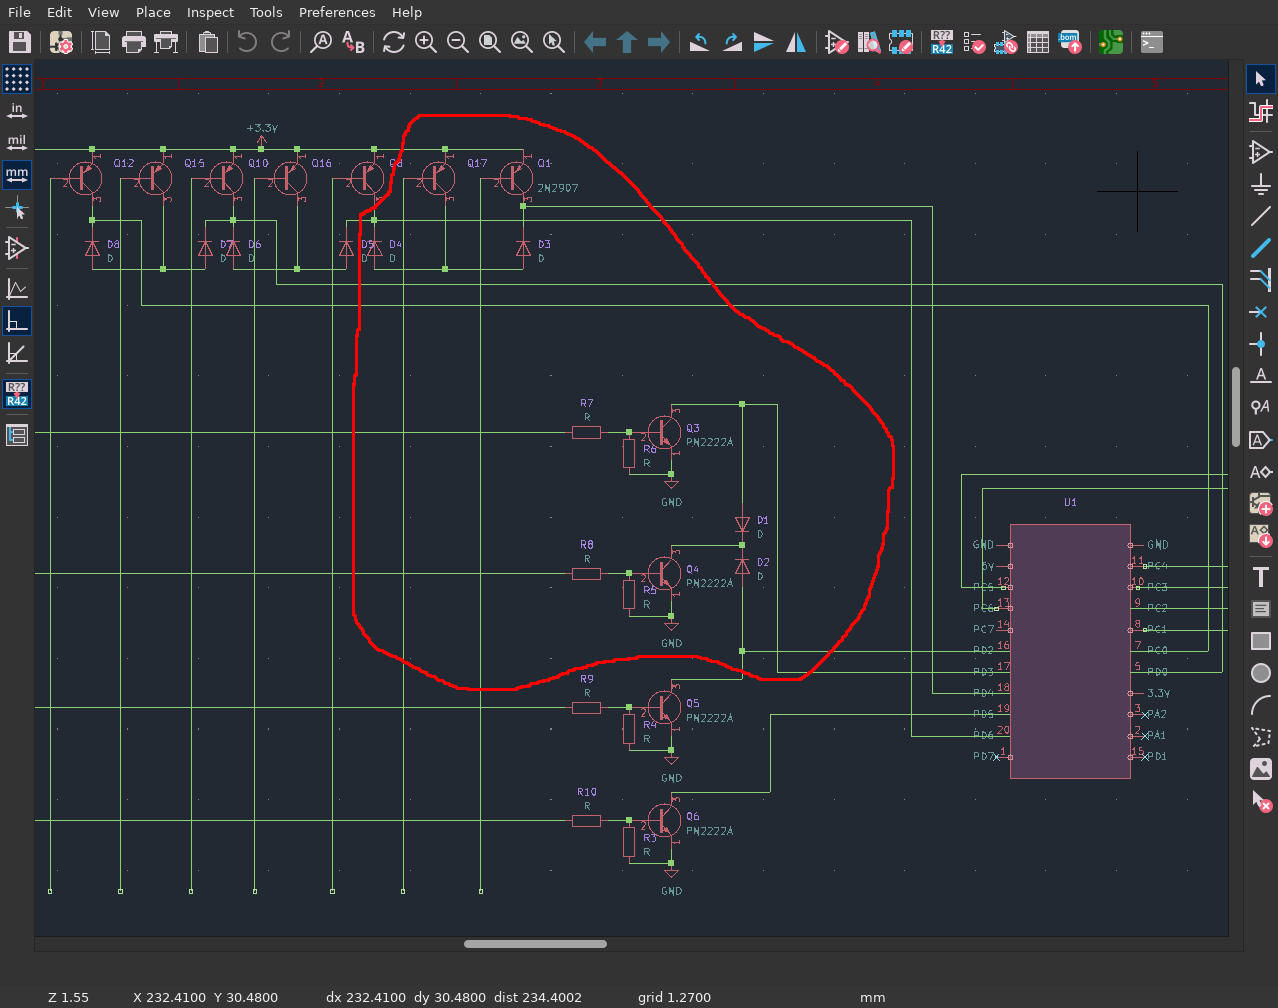The image size is (1278, 1008).
Task: Open PCB editor with the green board icon
Action: pos(1110,42)
